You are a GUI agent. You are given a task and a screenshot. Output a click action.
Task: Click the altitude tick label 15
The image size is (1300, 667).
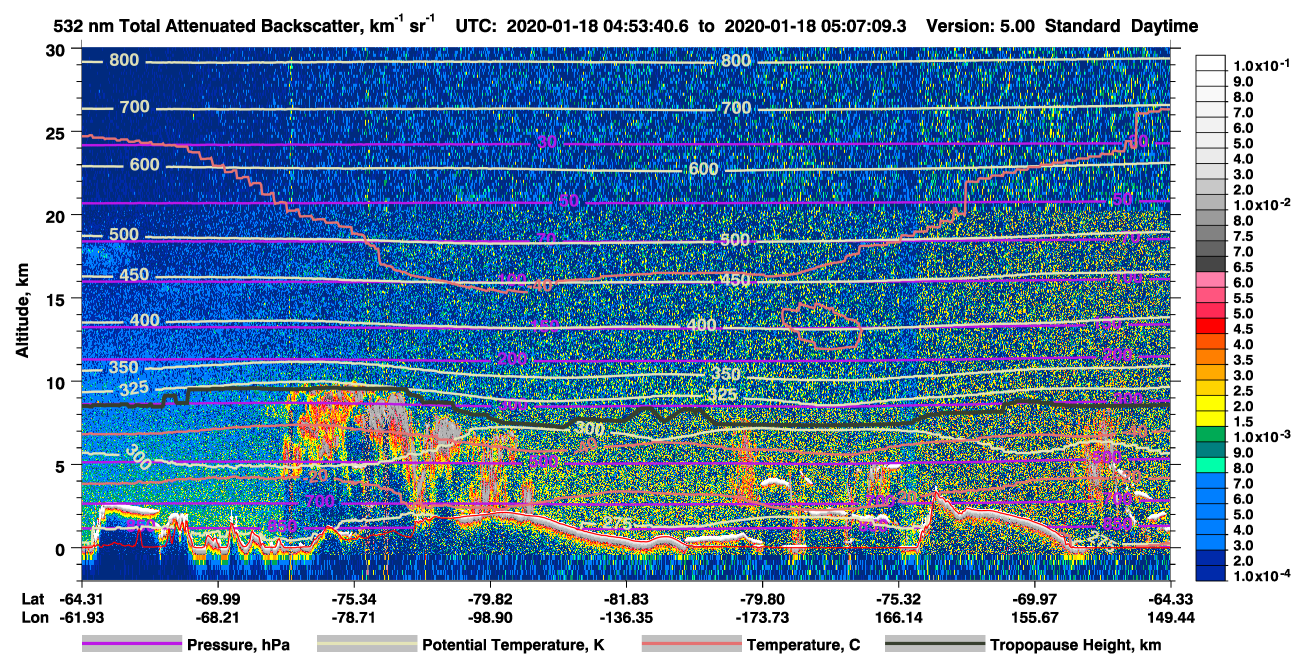[58, 299]
